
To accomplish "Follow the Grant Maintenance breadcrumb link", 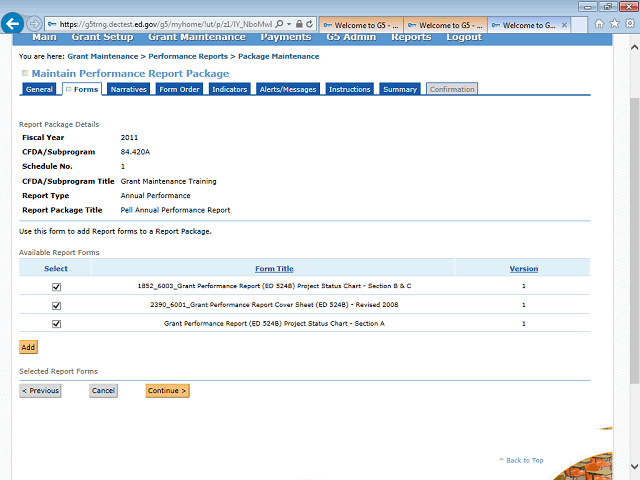I will (103, 56).
